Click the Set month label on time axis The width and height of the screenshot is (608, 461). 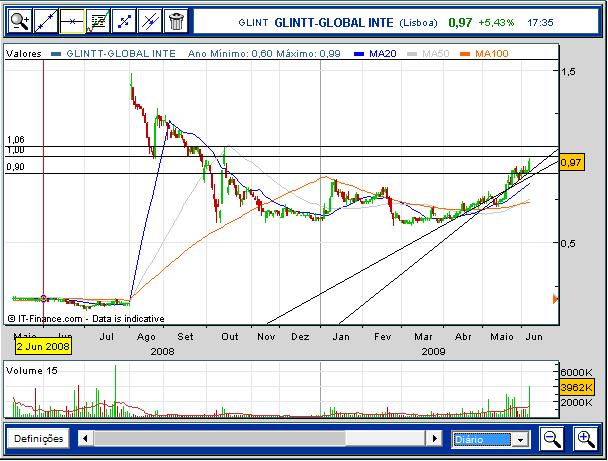point(185,337)
